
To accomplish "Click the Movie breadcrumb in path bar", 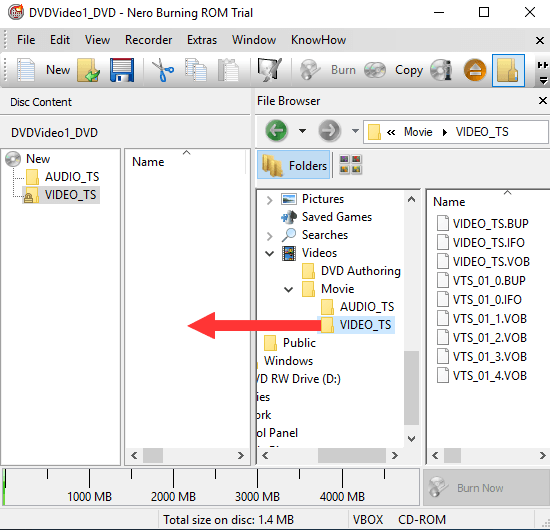I will [x=418, y=132].
